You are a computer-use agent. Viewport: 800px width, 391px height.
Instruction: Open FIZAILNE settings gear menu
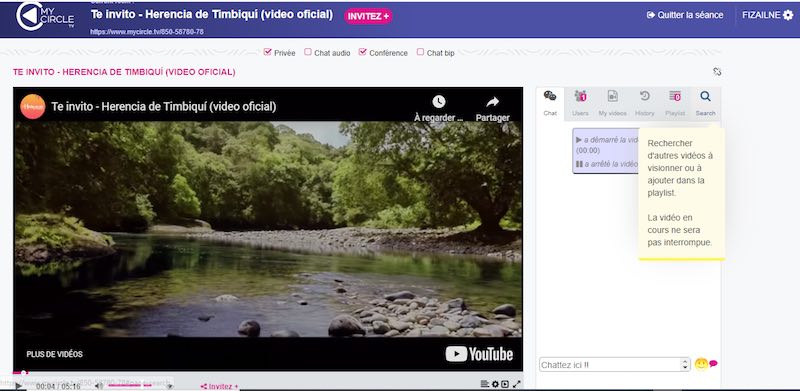(x=788, y=15)
